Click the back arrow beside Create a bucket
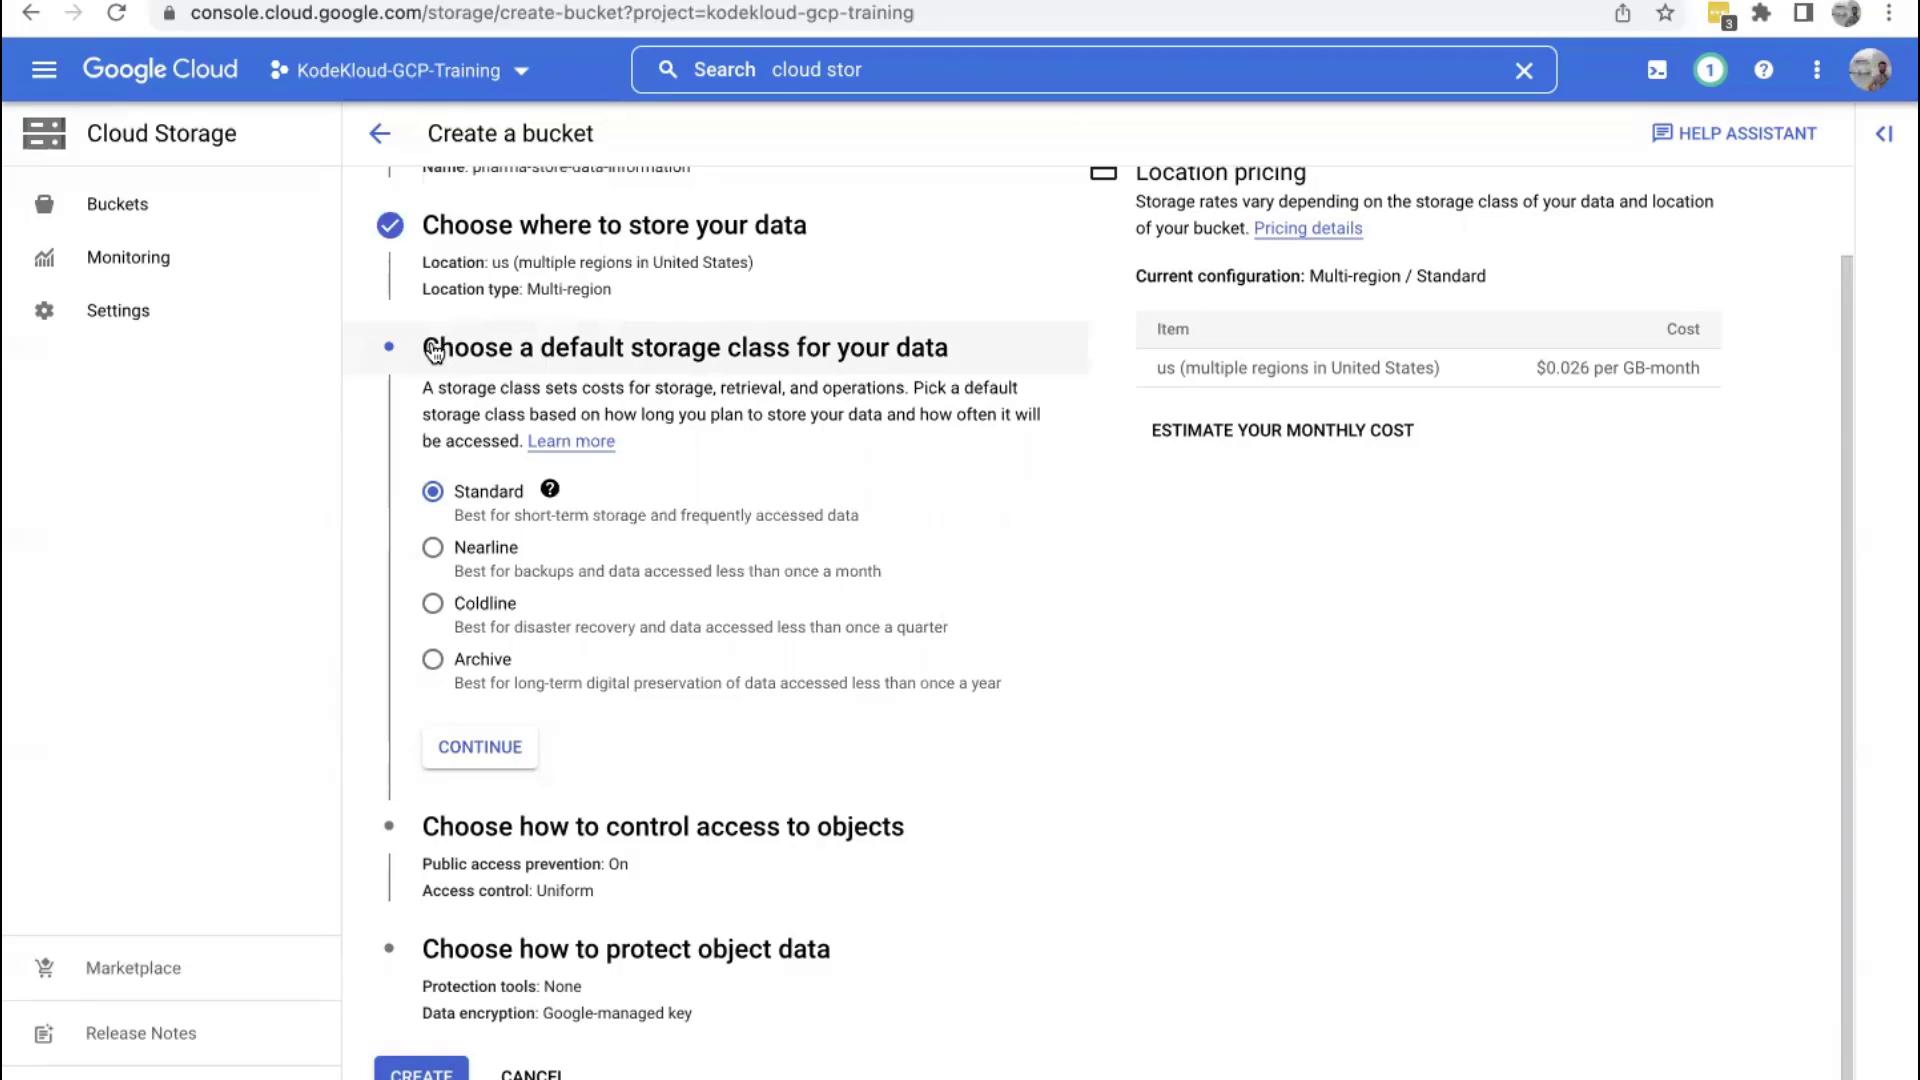Image resolution: width=1920 pixels, height=1080 pixels. tap(380, 134)
